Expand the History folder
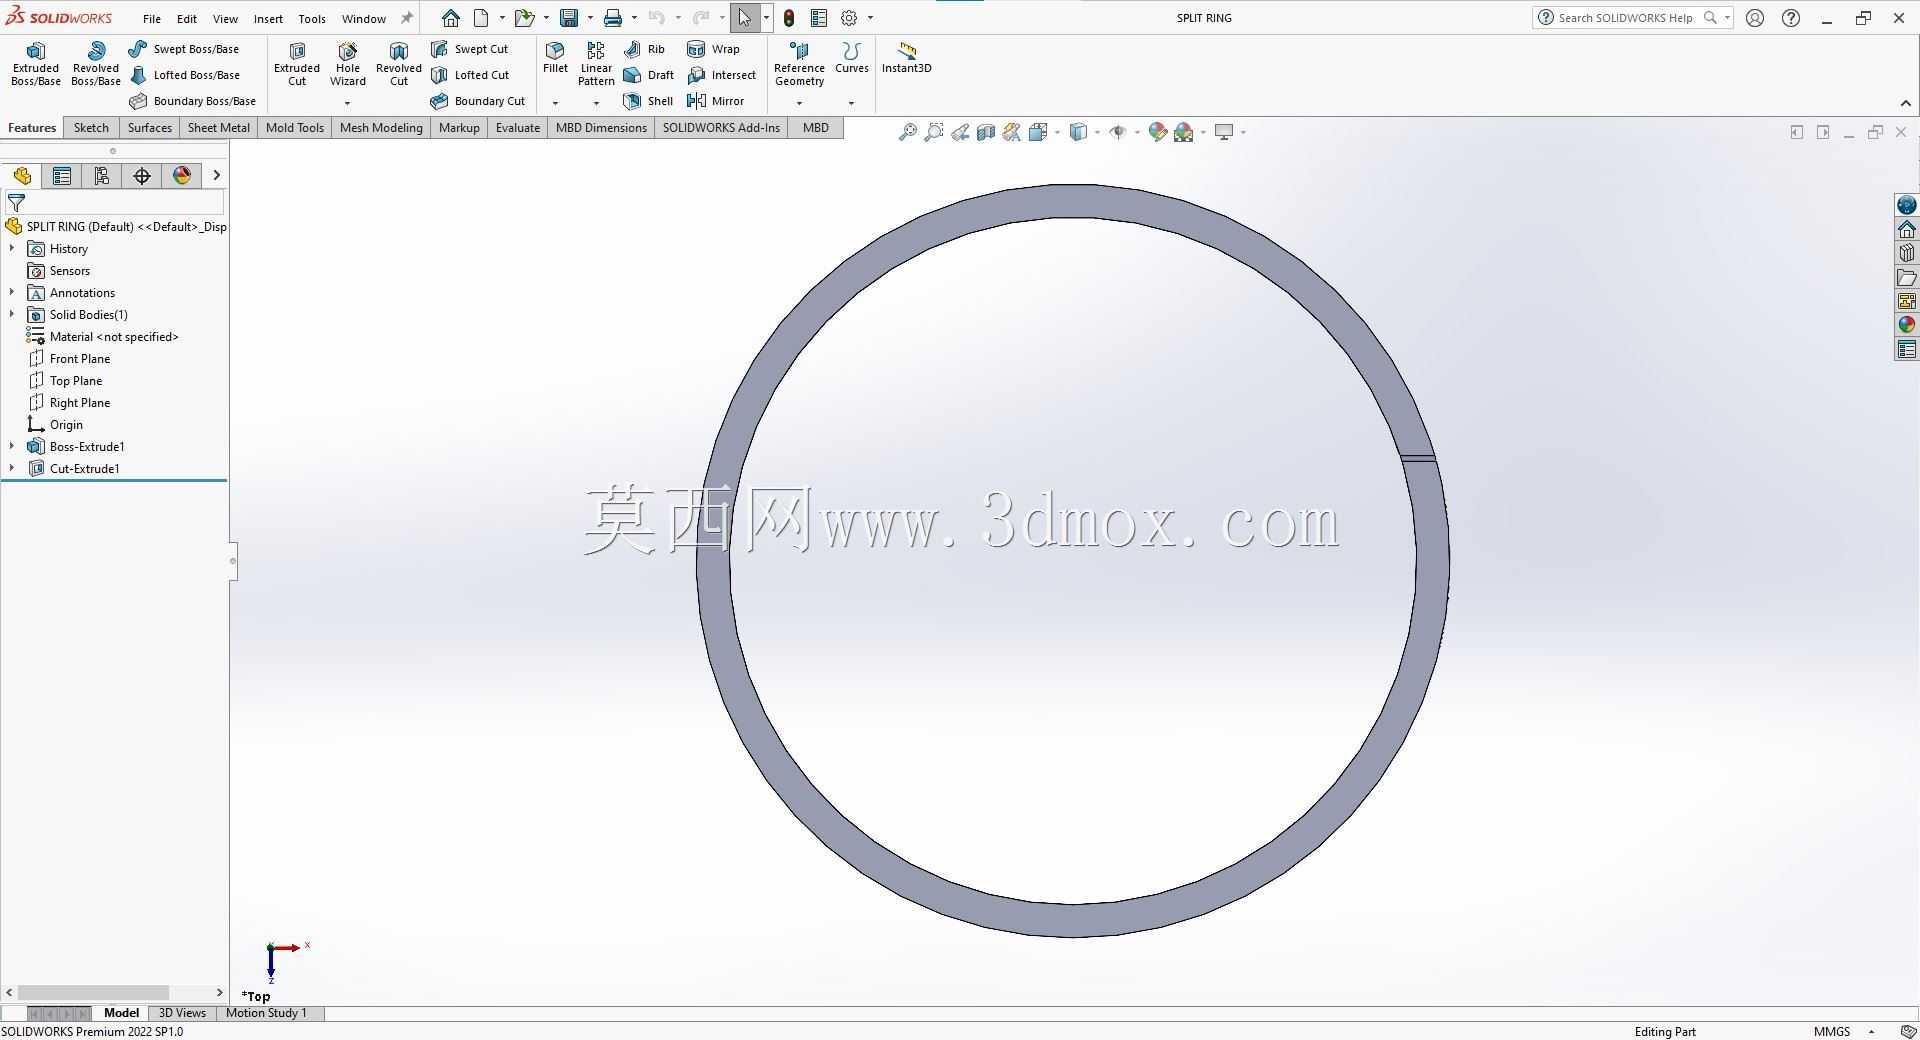The image size is (1920, 1040). pos(12,248)
